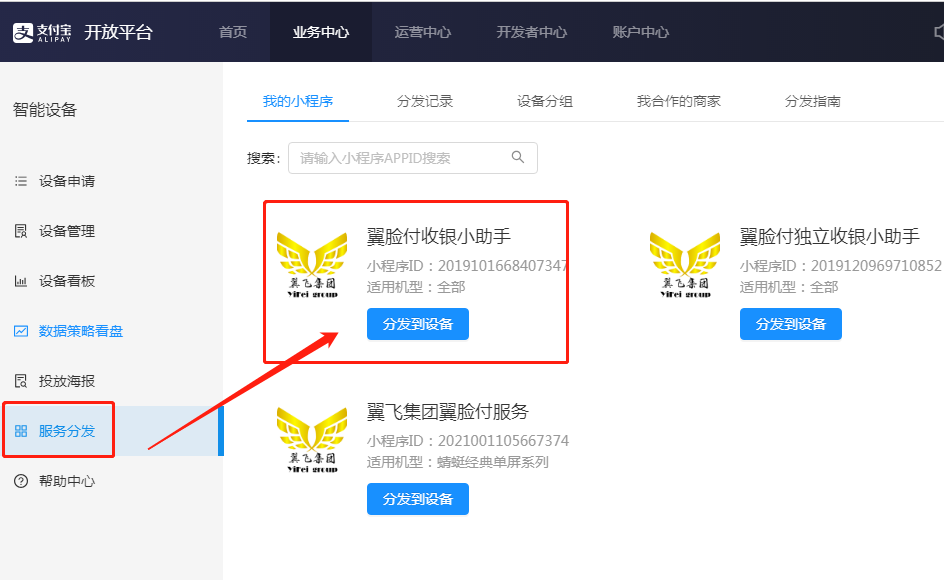Open 数据策略看盘 in the sidebar
Screen dimensions: 944x580
pyautogui.click(x=81, y=331)
